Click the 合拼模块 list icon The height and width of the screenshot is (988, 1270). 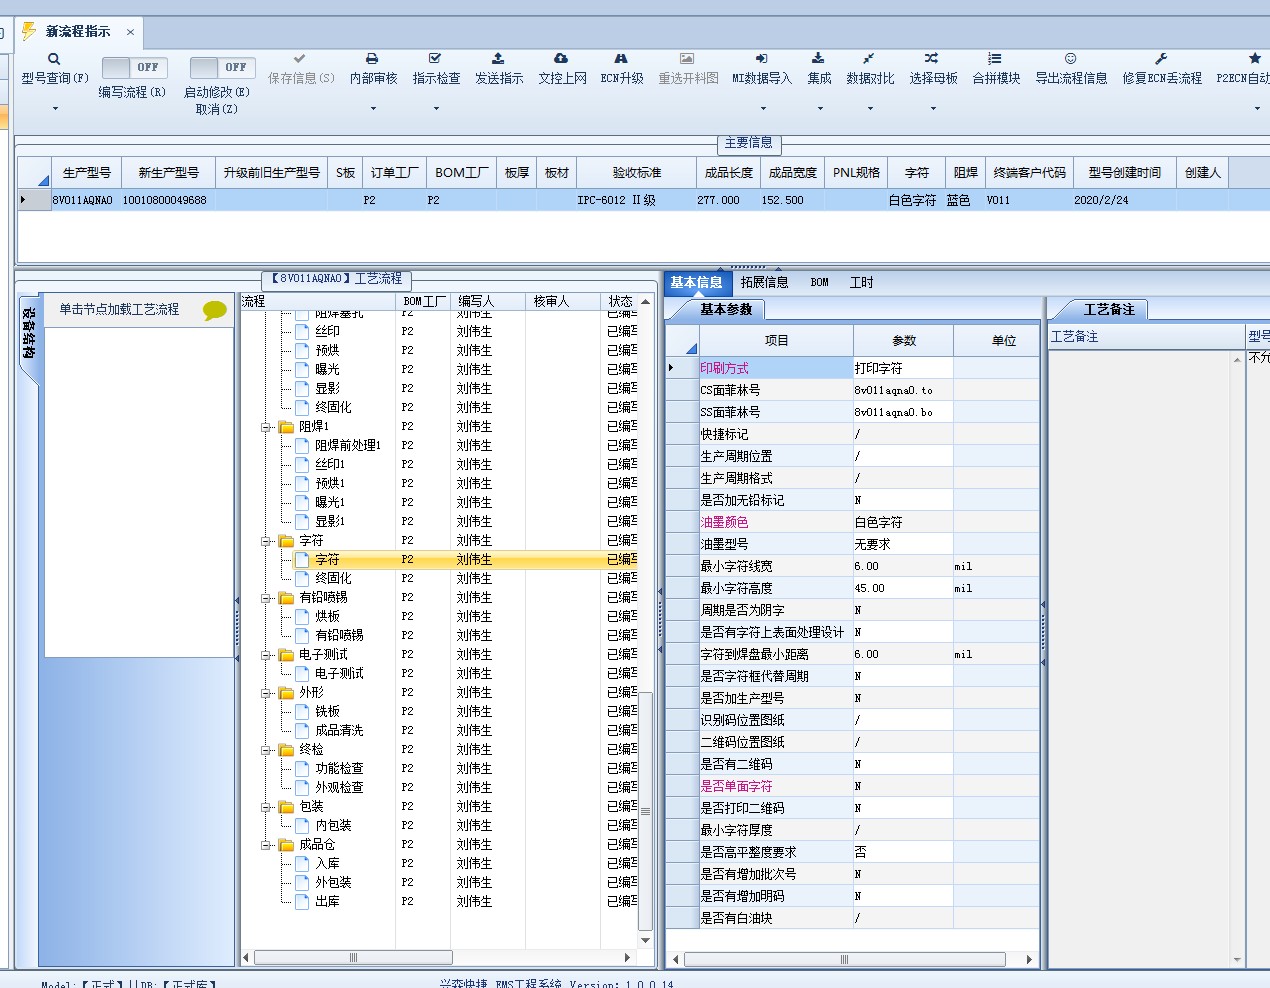[995, 59]
